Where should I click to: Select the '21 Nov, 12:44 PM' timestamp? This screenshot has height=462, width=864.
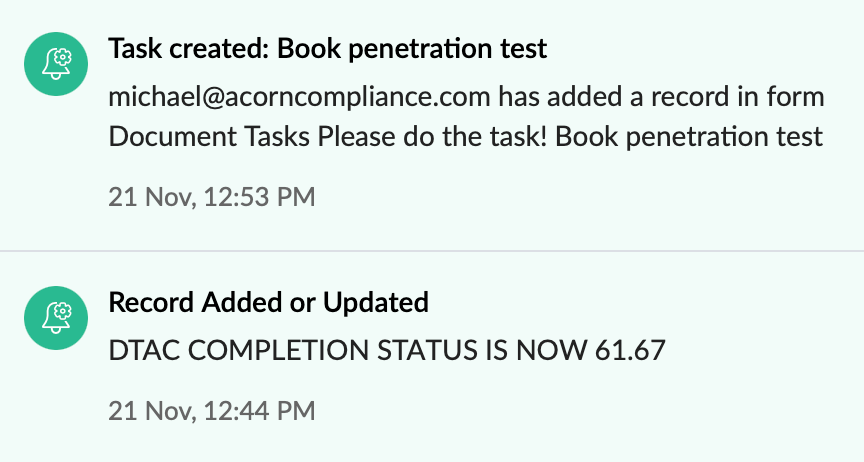tap(211, 410)
